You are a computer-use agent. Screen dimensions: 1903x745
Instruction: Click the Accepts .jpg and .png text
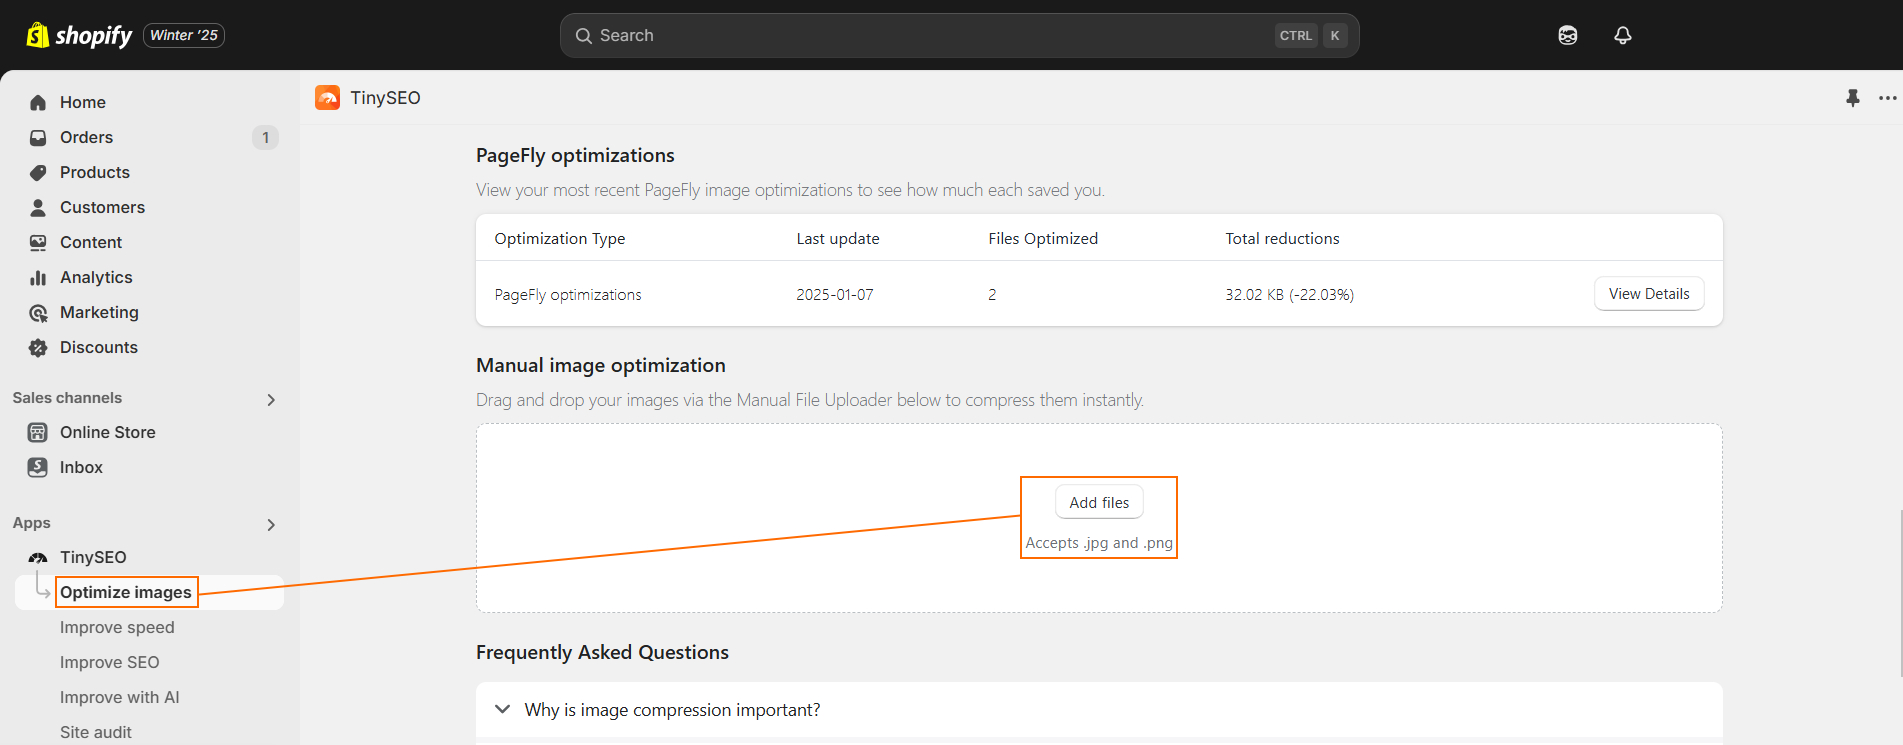coord(1099,543)
